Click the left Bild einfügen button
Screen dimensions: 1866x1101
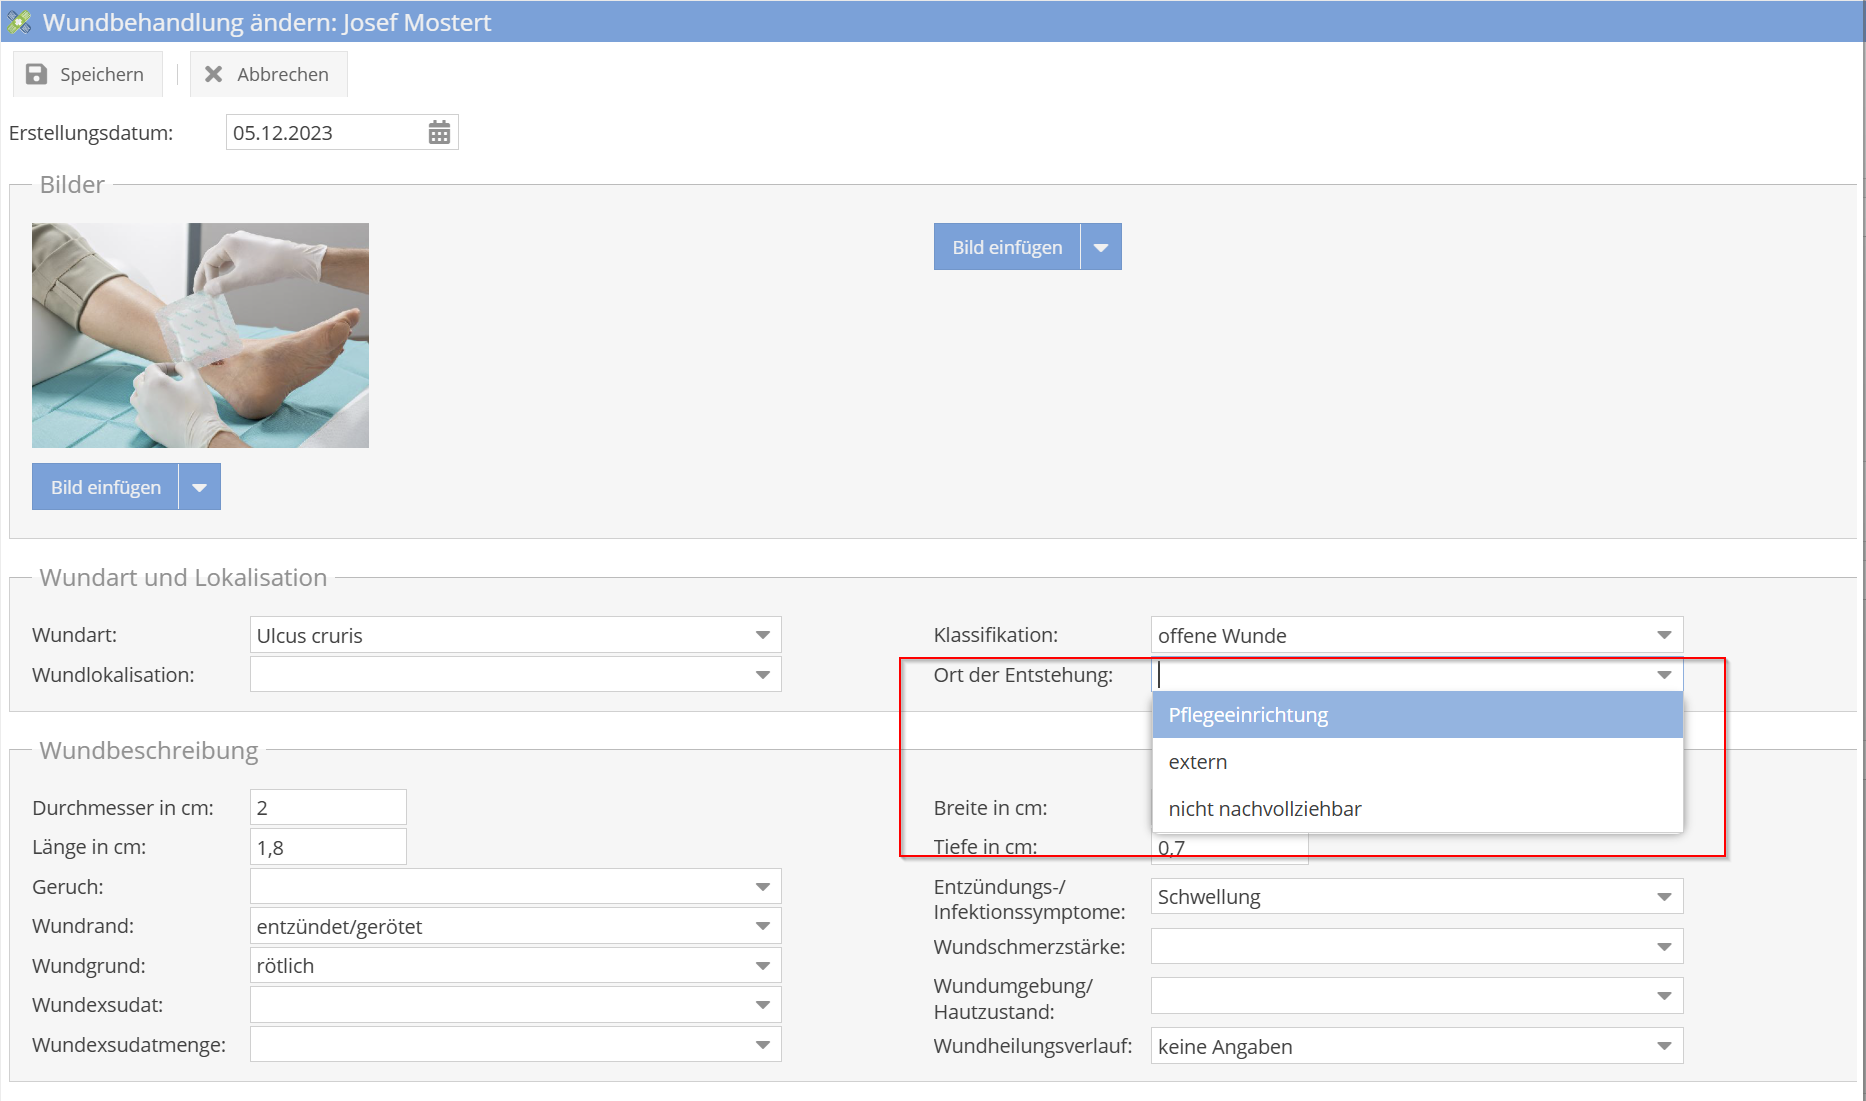tap(106, 487)
